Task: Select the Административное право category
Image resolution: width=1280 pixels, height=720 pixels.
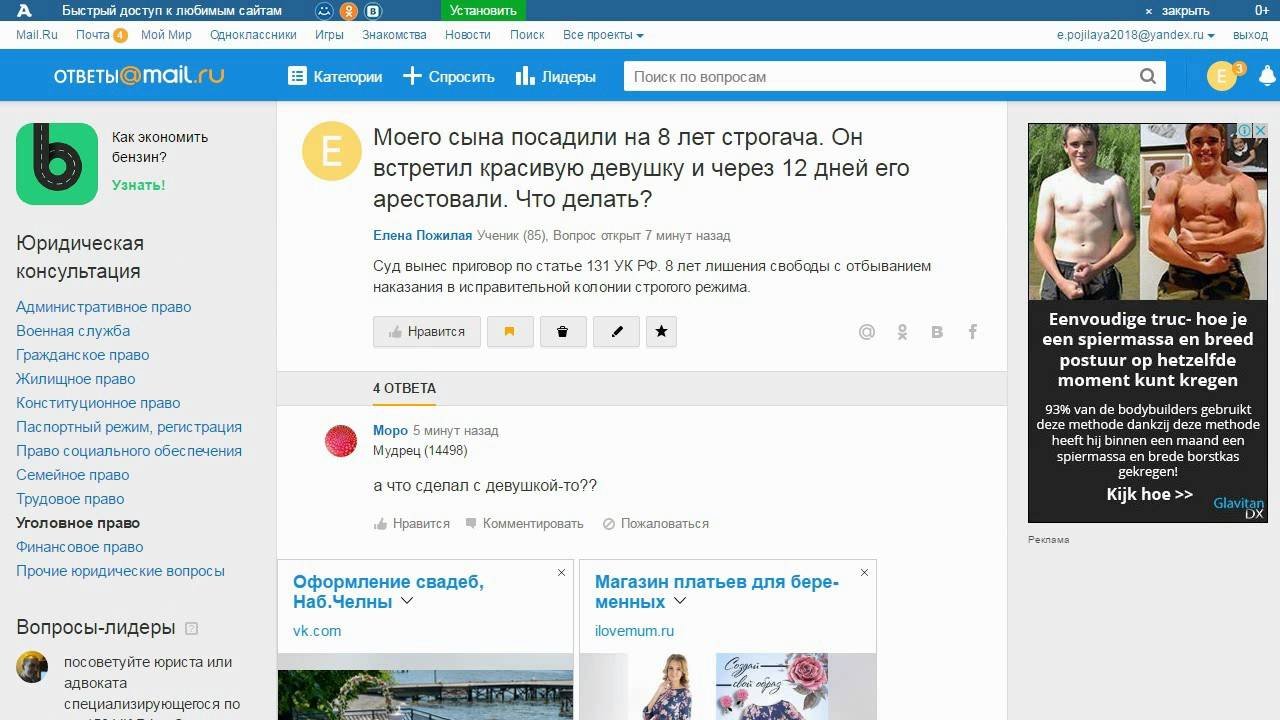Action: pyautogui.click(x=103, y=307)
